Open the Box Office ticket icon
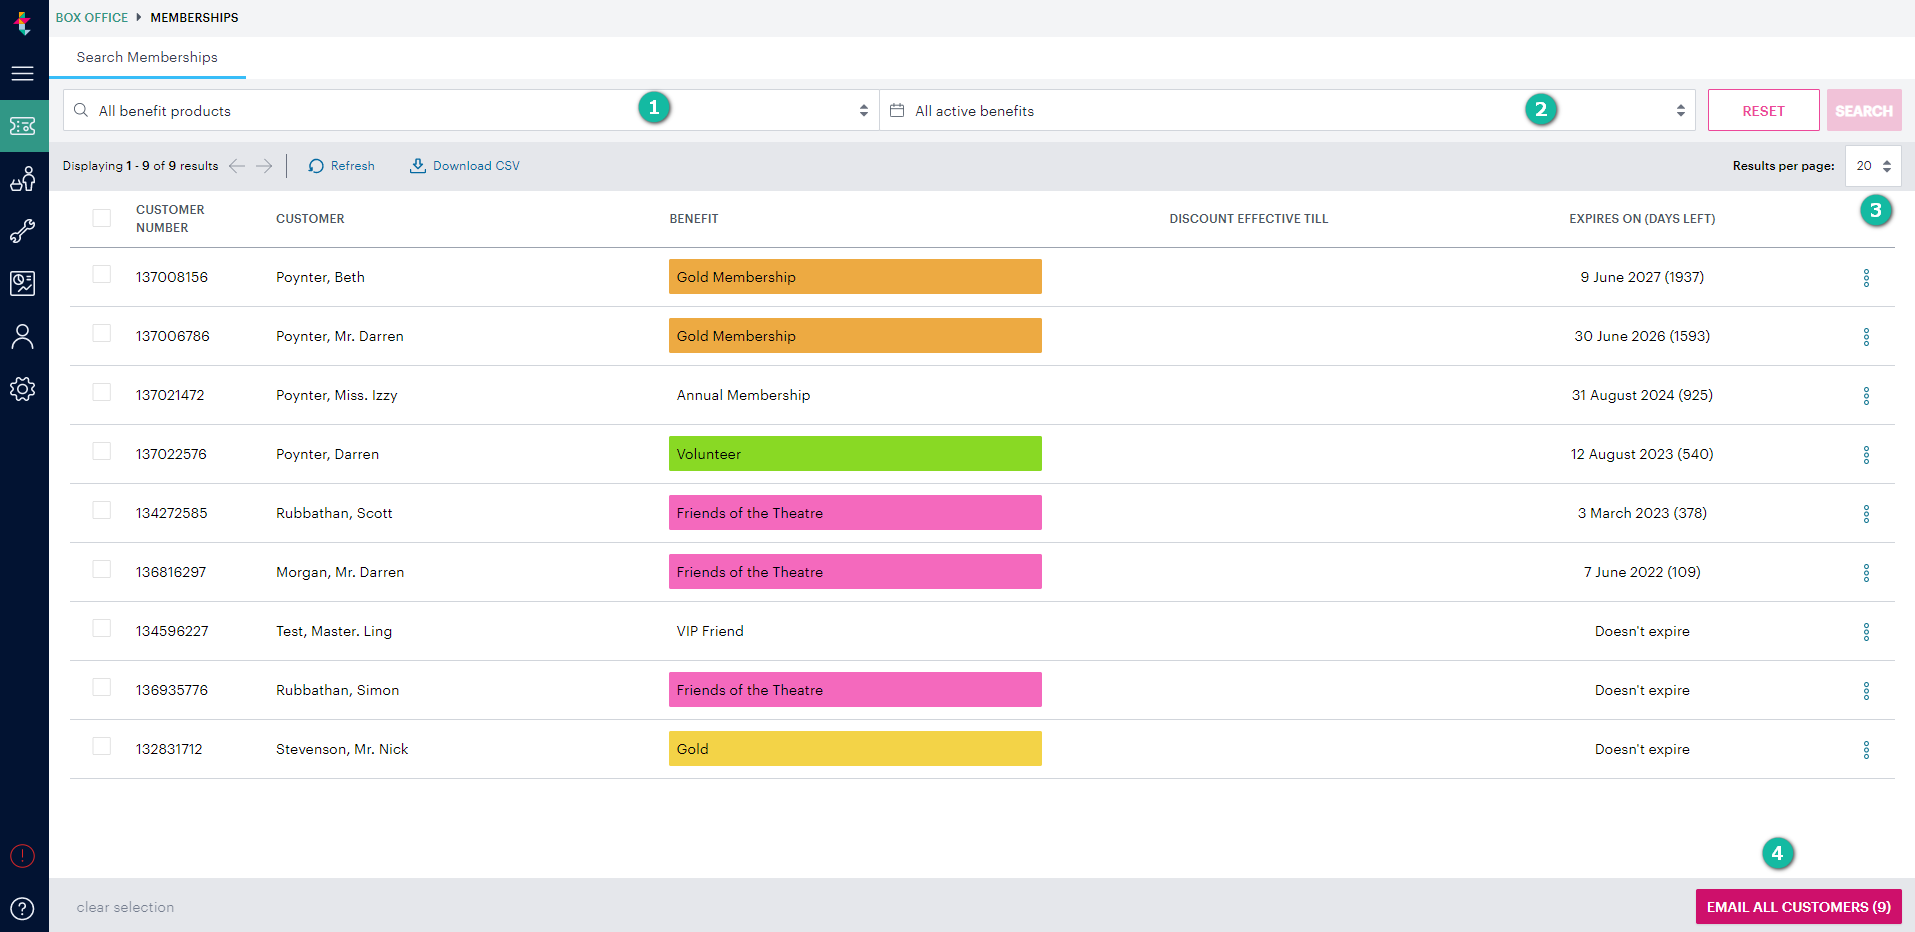 coord(23,126)
